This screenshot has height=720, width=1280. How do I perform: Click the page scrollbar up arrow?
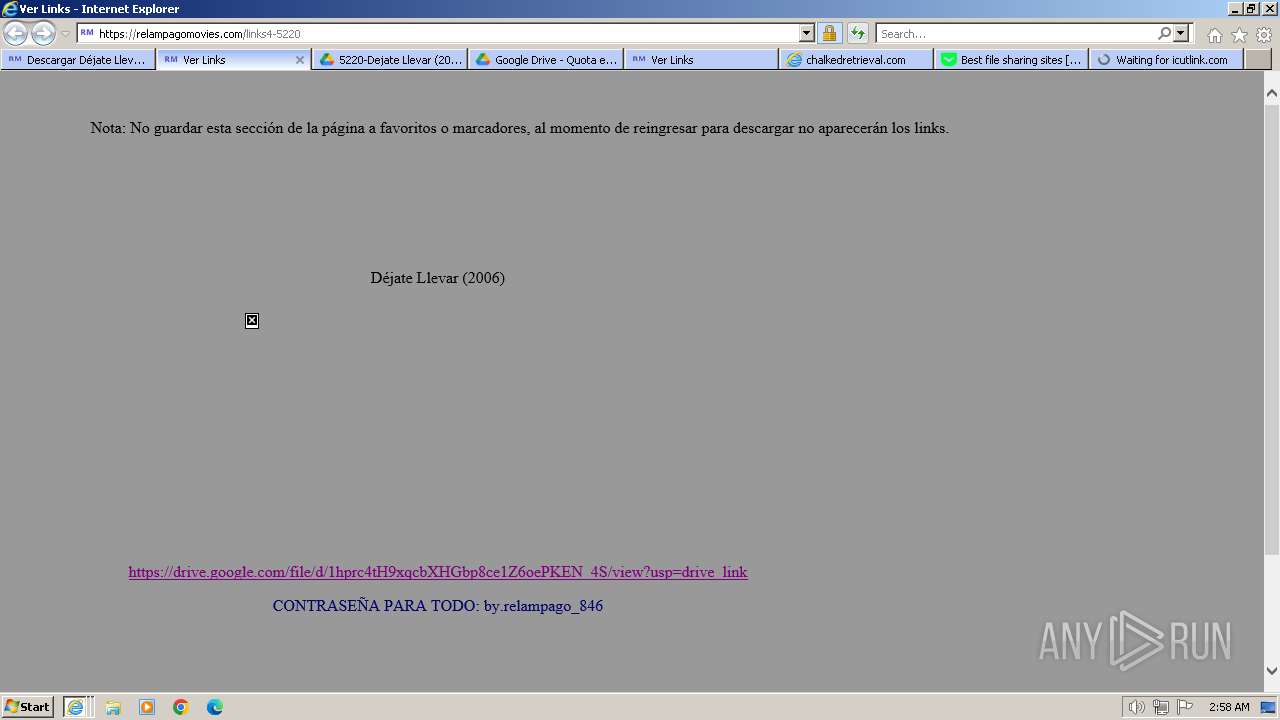[x=1272, y=93]
